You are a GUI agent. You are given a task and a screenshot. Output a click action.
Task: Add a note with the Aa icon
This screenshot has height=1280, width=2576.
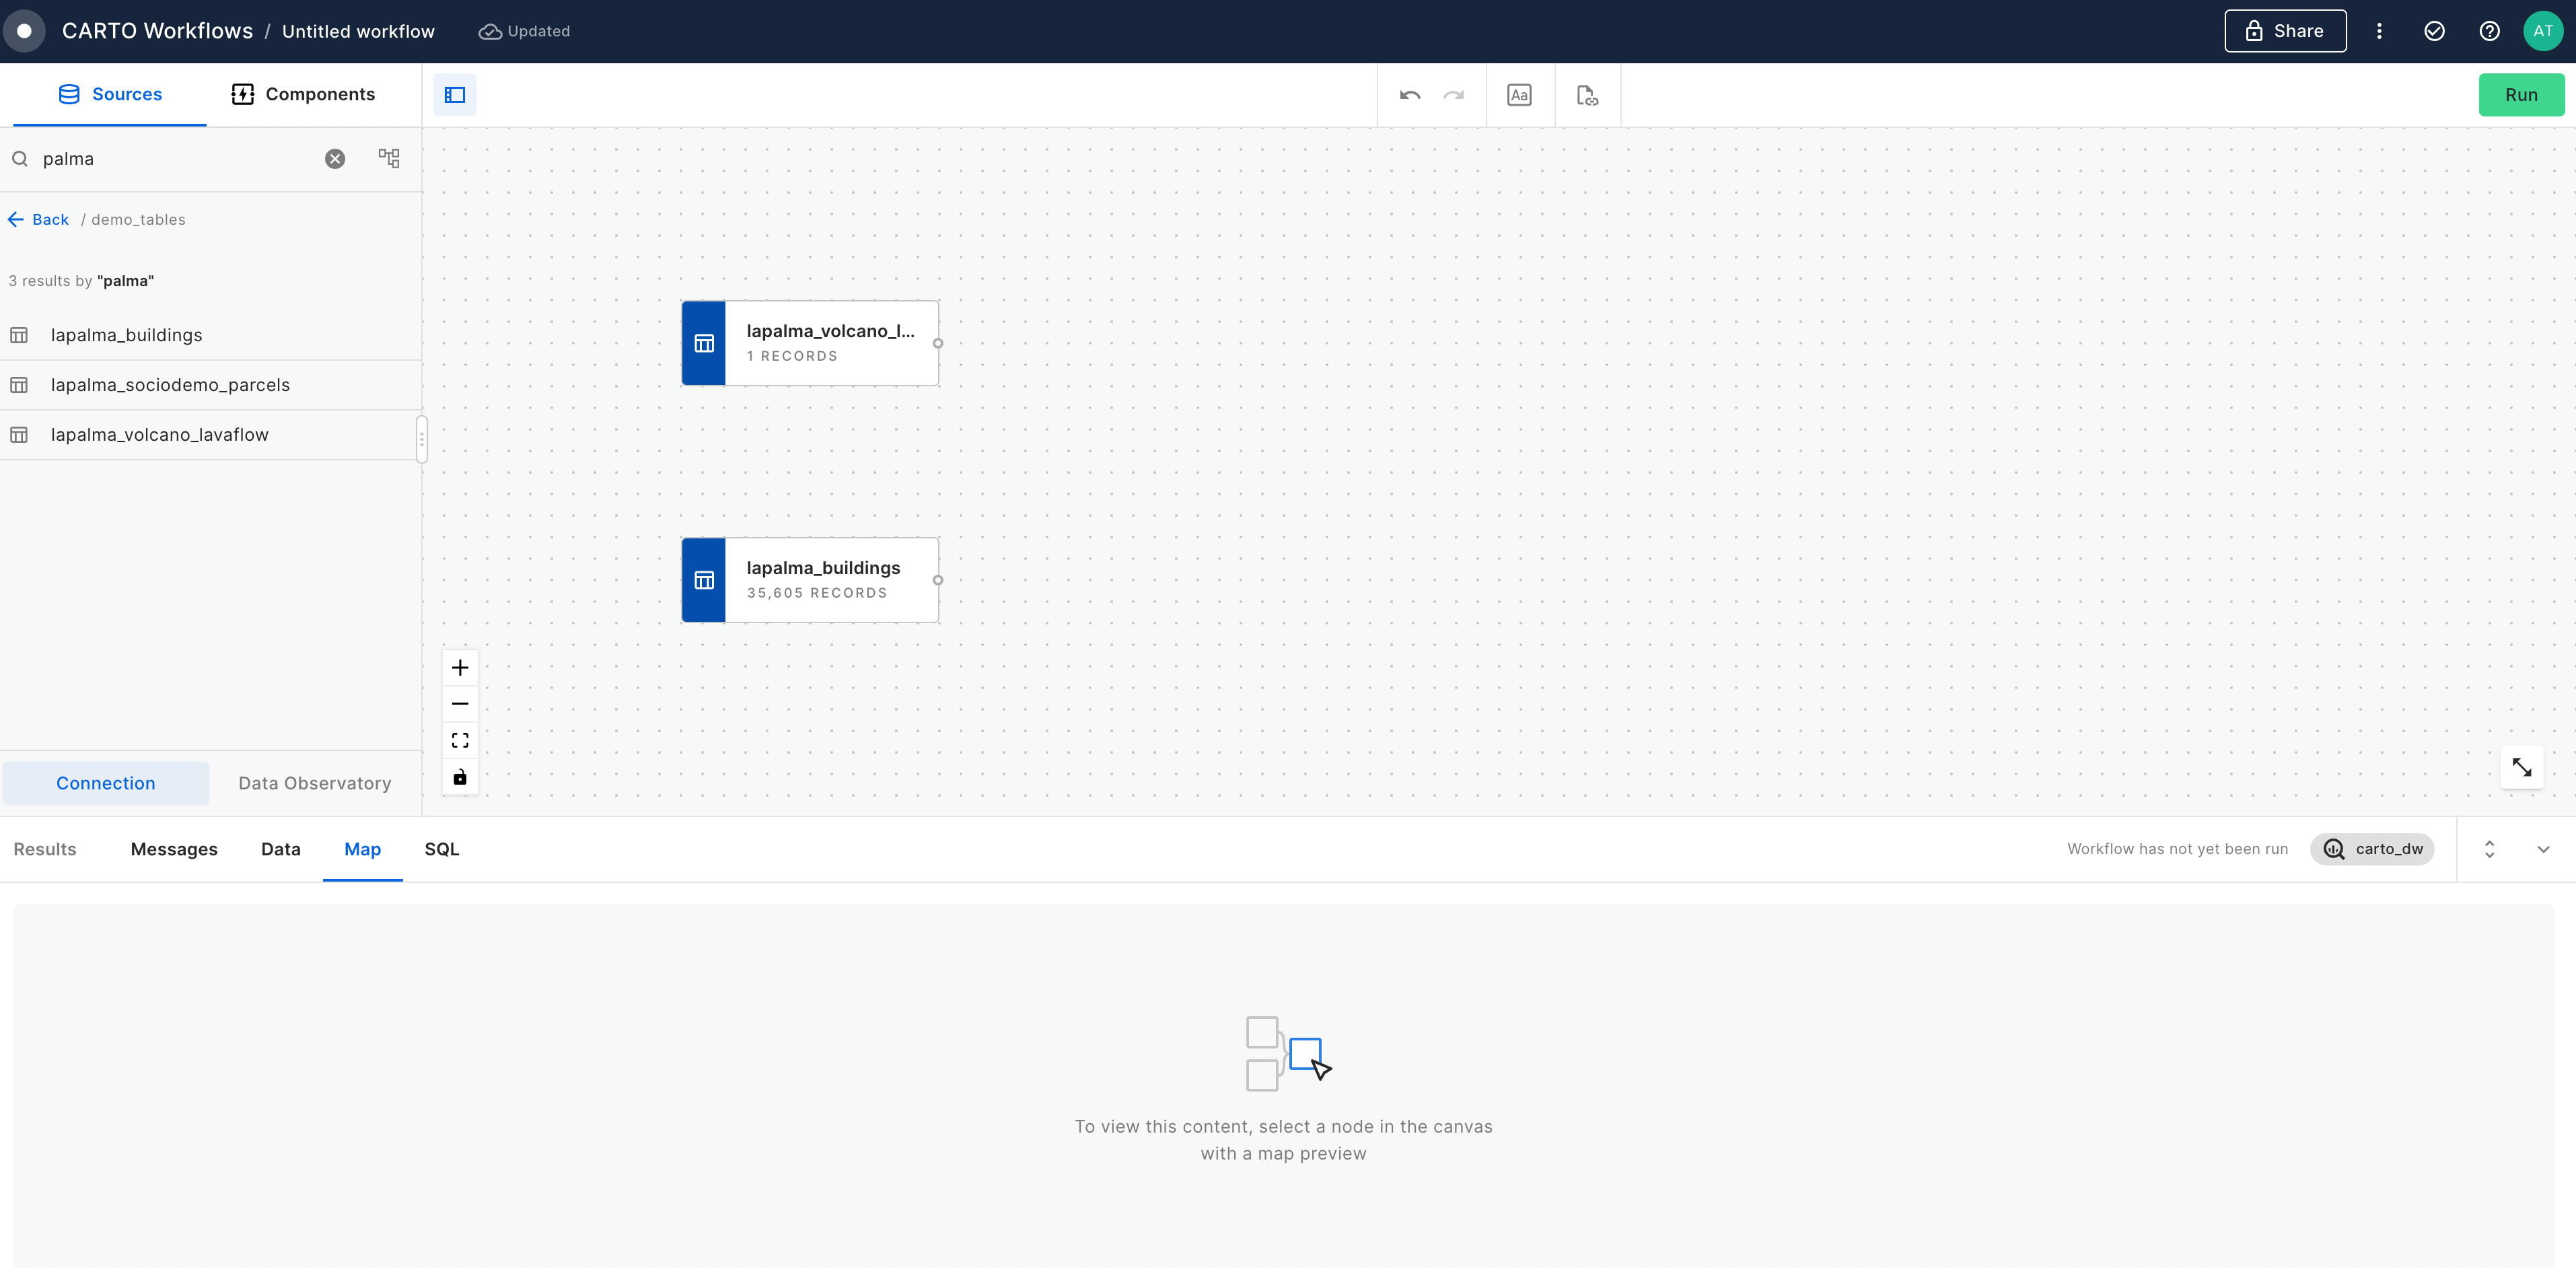[x=1519, y=95]
